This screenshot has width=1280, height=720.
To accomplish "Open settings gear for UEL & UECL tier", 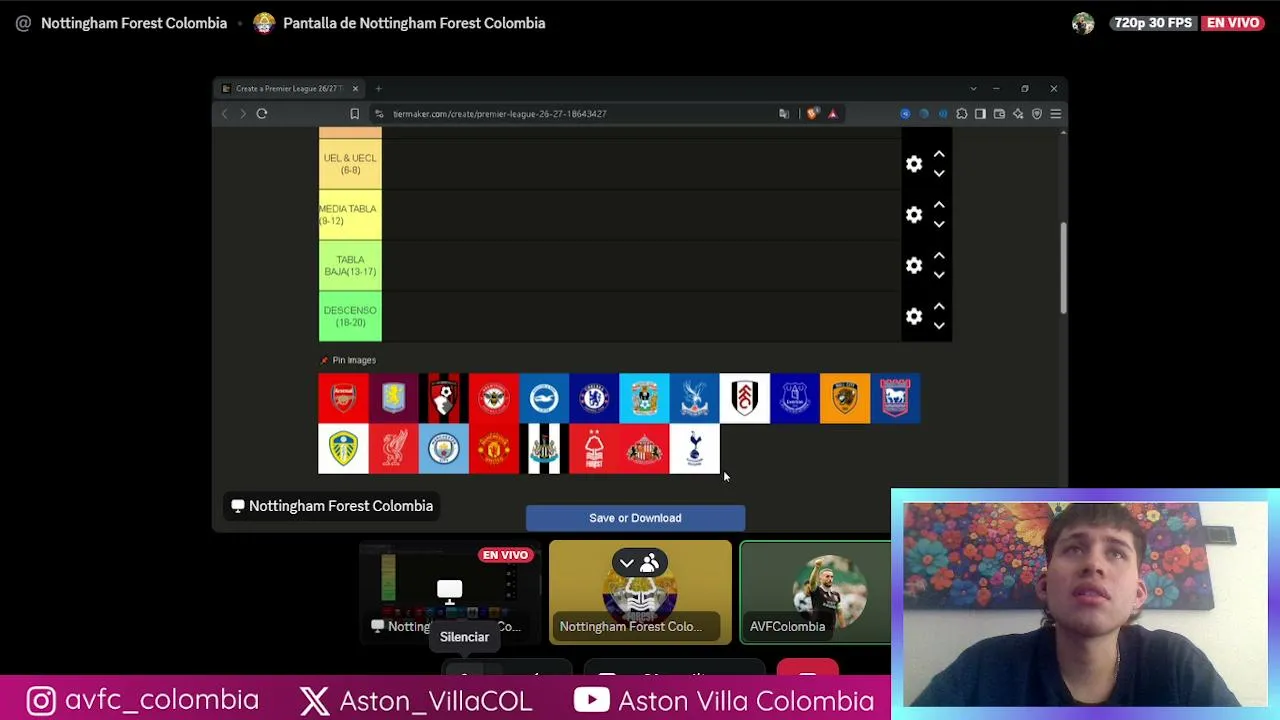I will point(914,164).
